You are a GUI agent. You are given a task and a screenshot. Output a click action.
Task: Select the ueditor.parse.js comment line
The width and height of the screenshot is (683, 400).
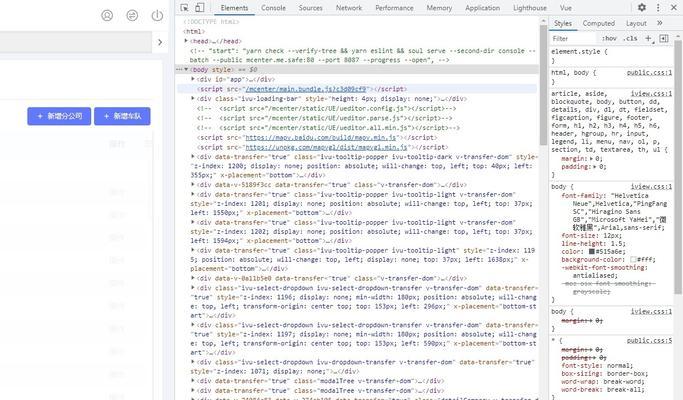(325, 118)
